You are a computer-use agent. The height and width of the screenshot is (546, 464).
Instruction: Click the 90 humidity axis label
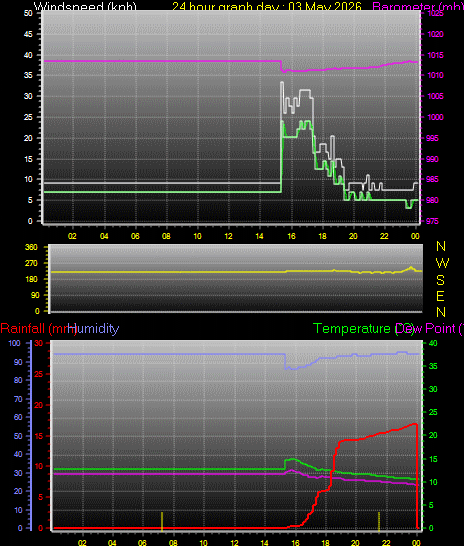[x=17, y=362]
